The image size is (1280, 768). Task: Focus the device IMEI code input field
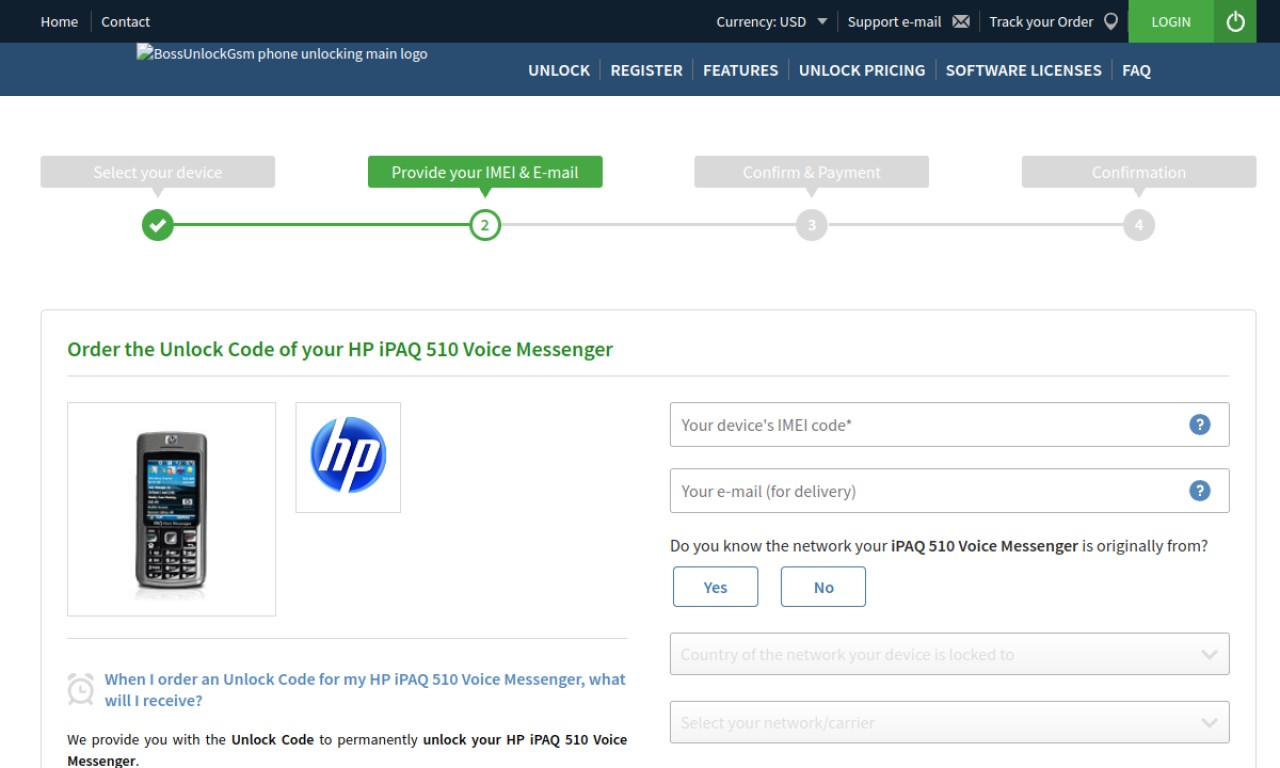pos(949,424)
